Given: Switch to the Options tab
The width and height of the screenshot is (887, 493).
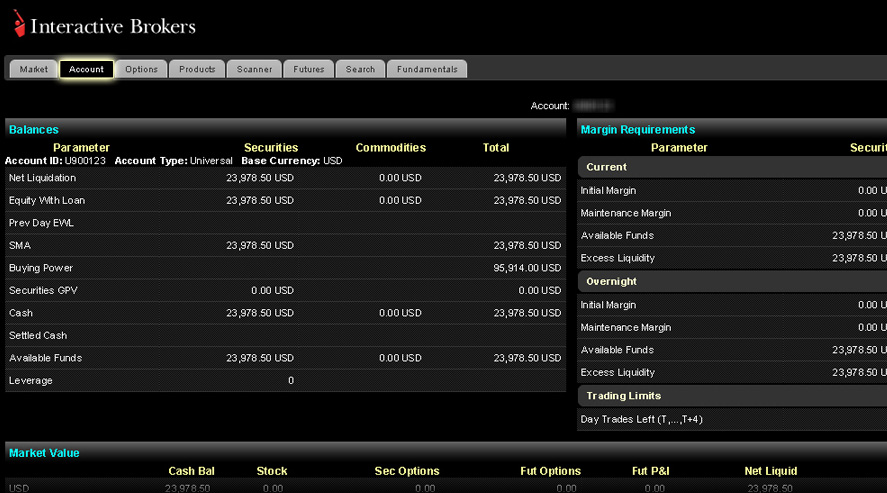Looking at the screenshot, I should coord(141,69).
